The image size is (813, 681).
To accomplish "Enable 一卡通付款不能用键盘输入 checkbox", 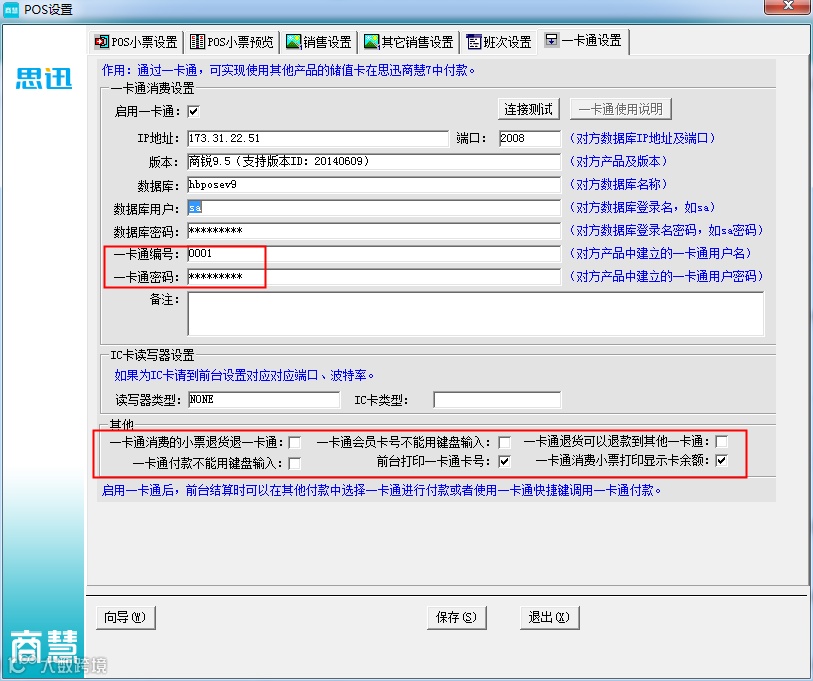I will click(x=295, y=463).
